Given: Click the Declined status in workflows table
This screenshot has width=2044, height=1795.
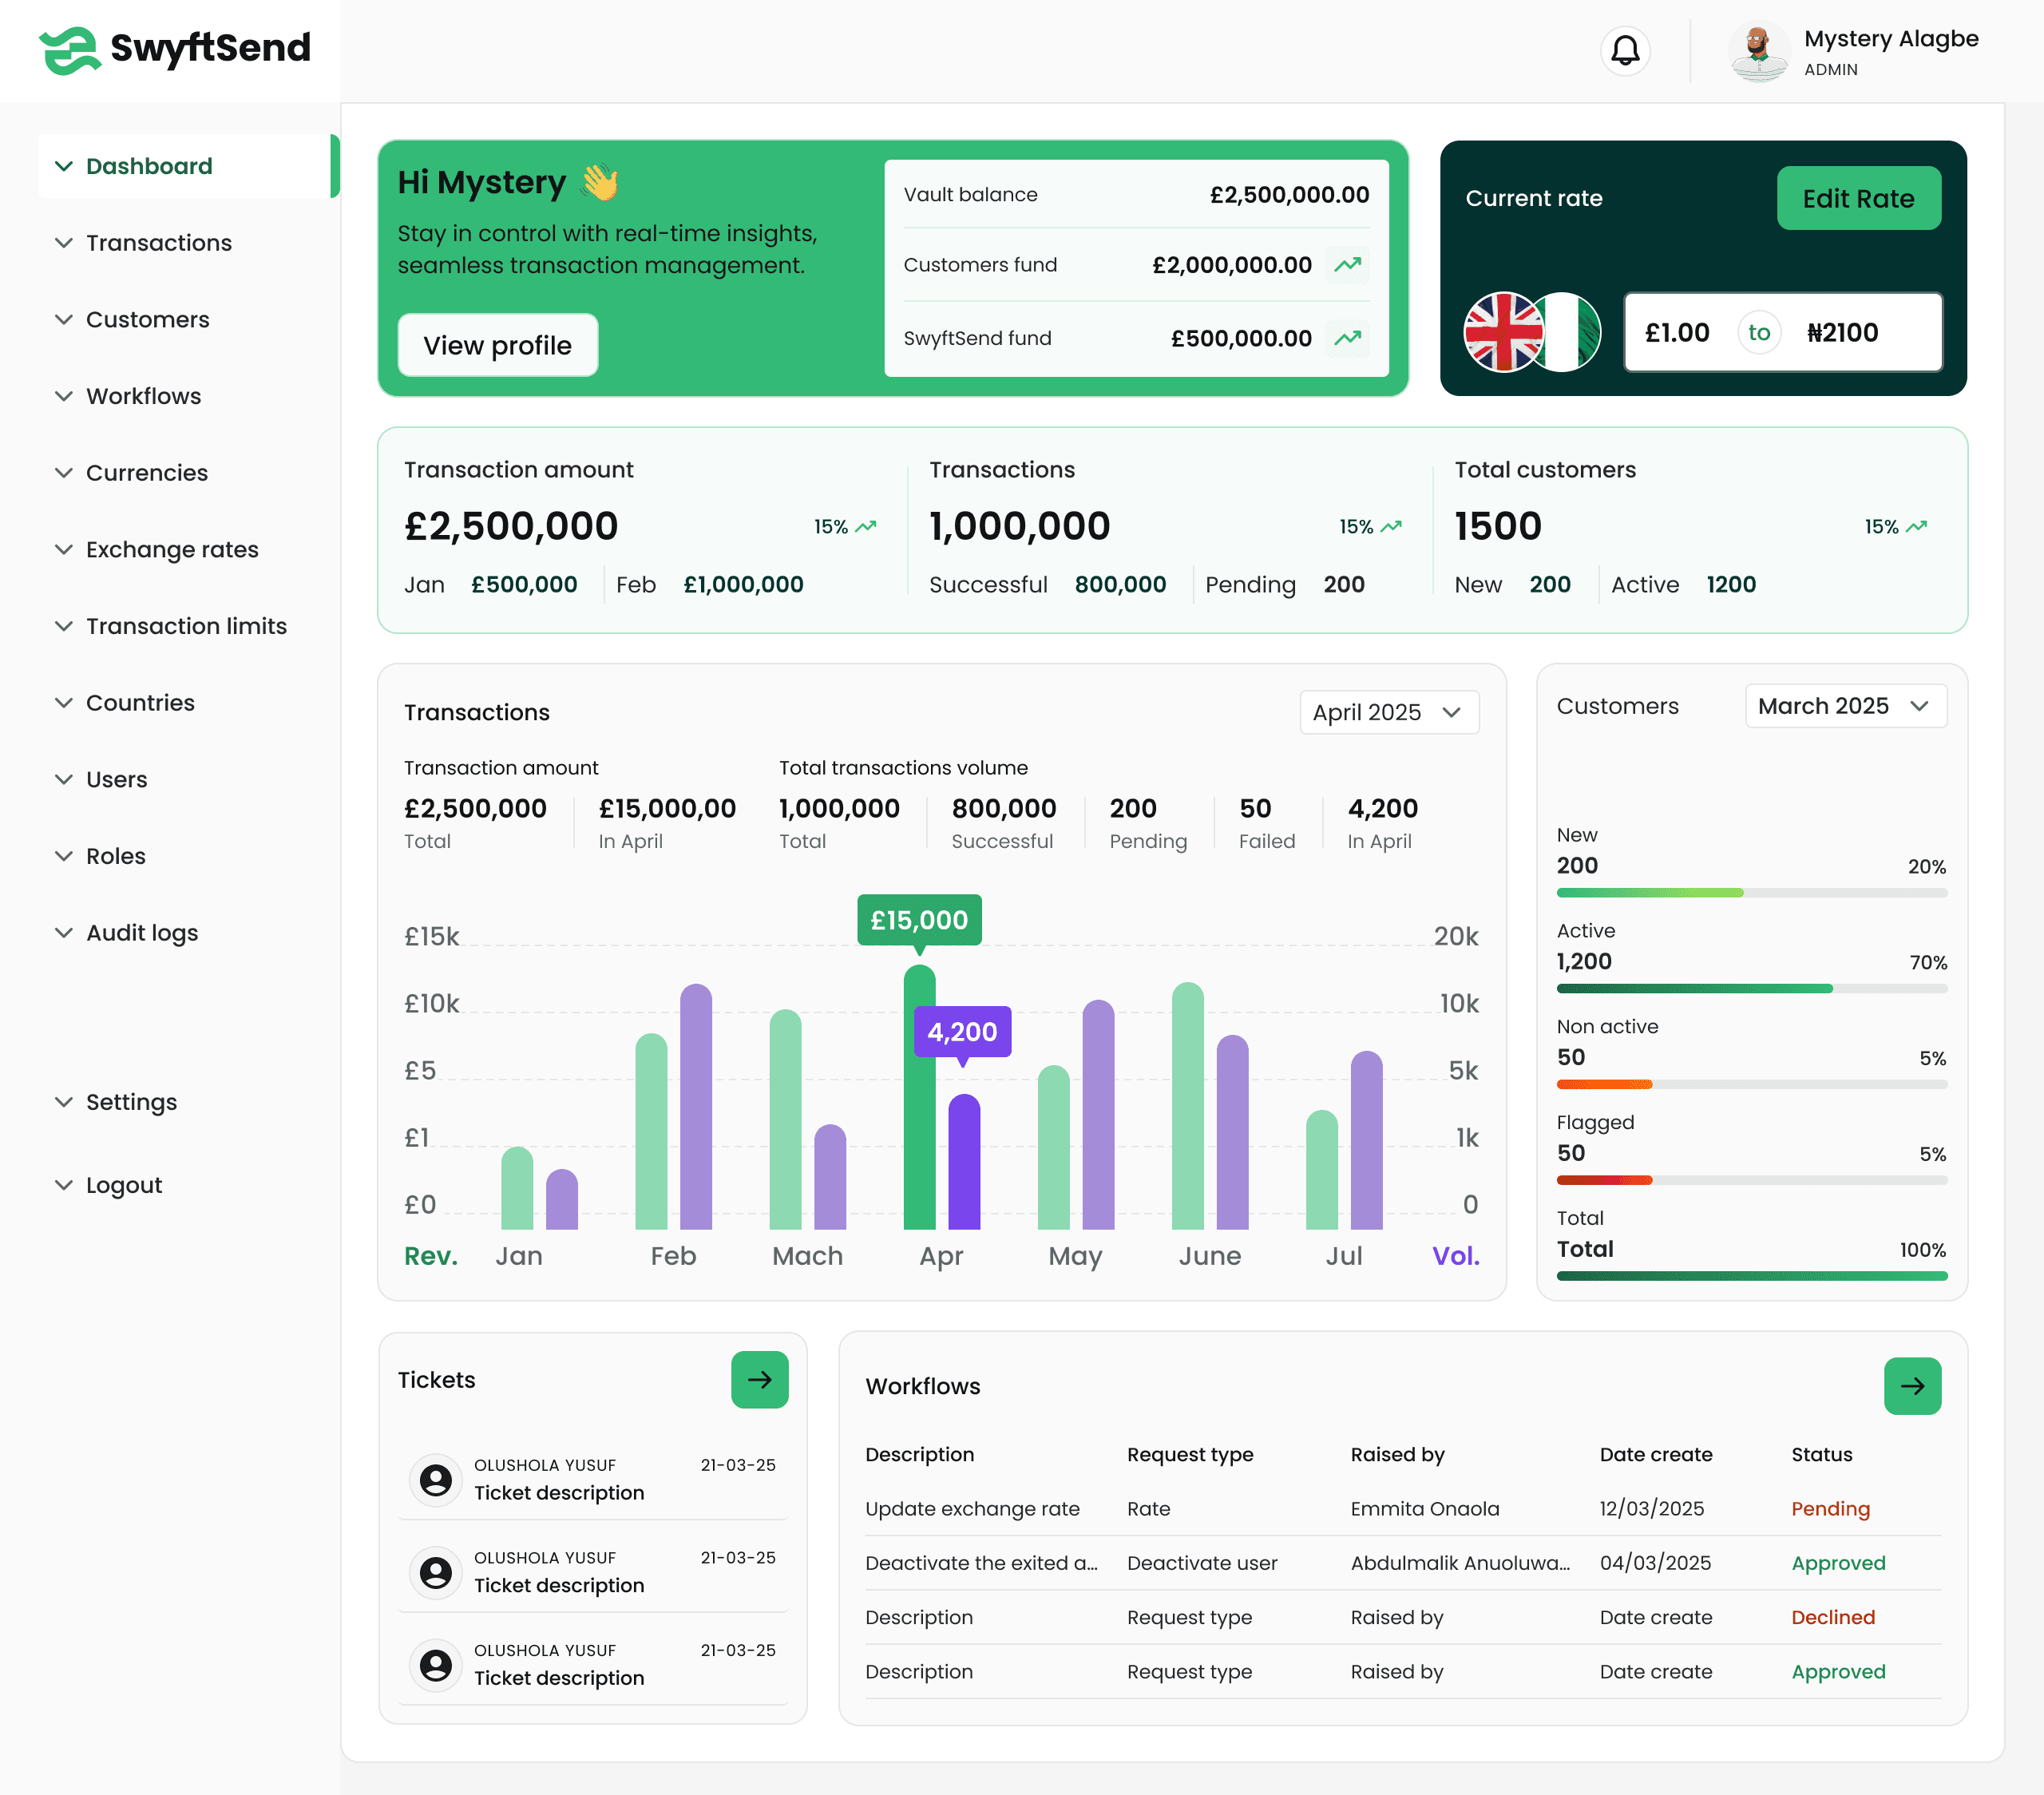Looking at the screenshot, I should (1833, 1616).
